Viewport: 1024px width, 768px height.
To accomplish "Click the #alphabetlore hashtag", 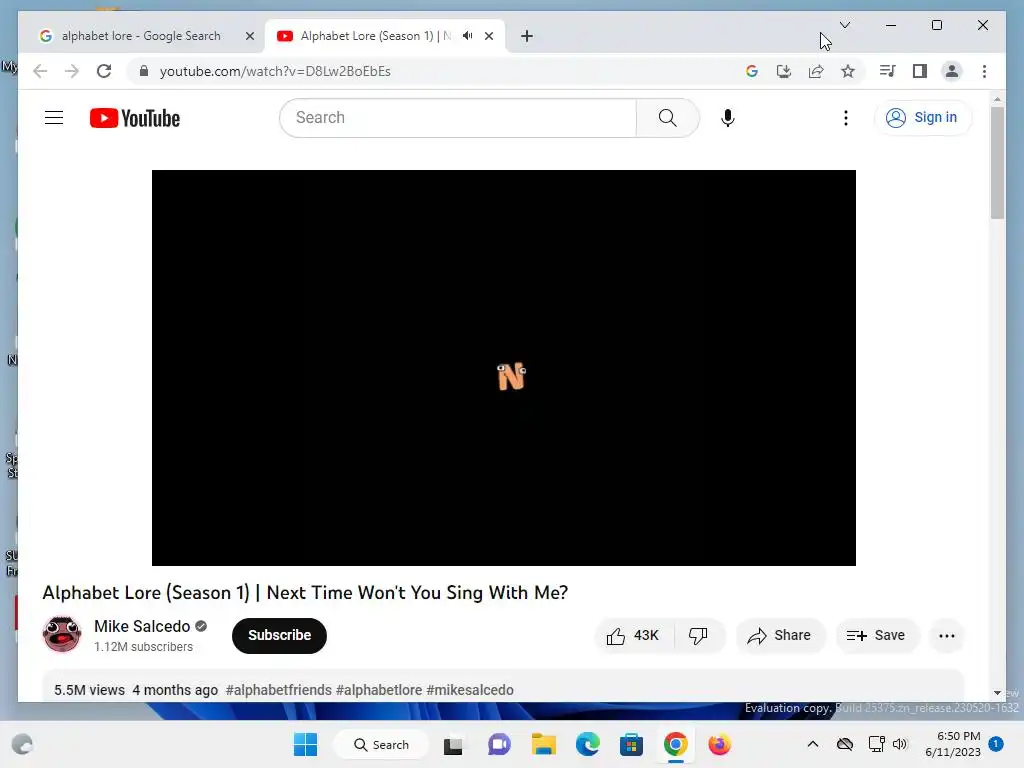I will click(379, 690).
